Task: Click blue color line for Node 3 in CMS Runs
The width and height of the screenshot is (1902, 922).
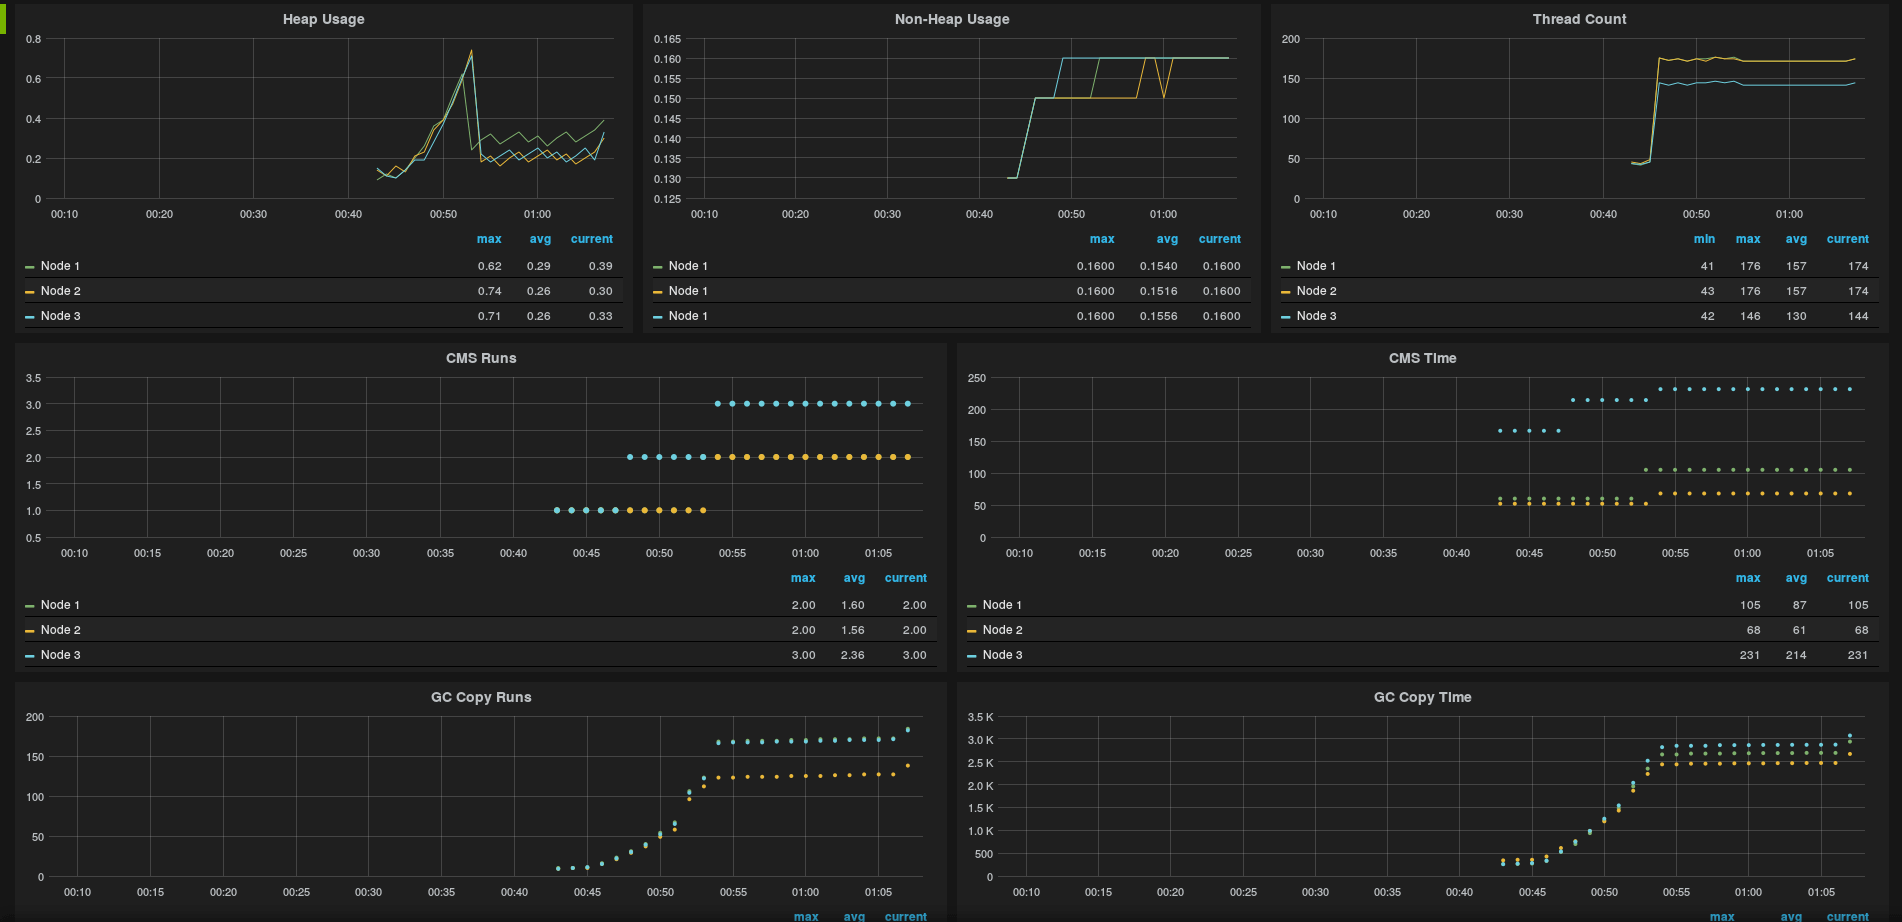Action: coord(30,656)
